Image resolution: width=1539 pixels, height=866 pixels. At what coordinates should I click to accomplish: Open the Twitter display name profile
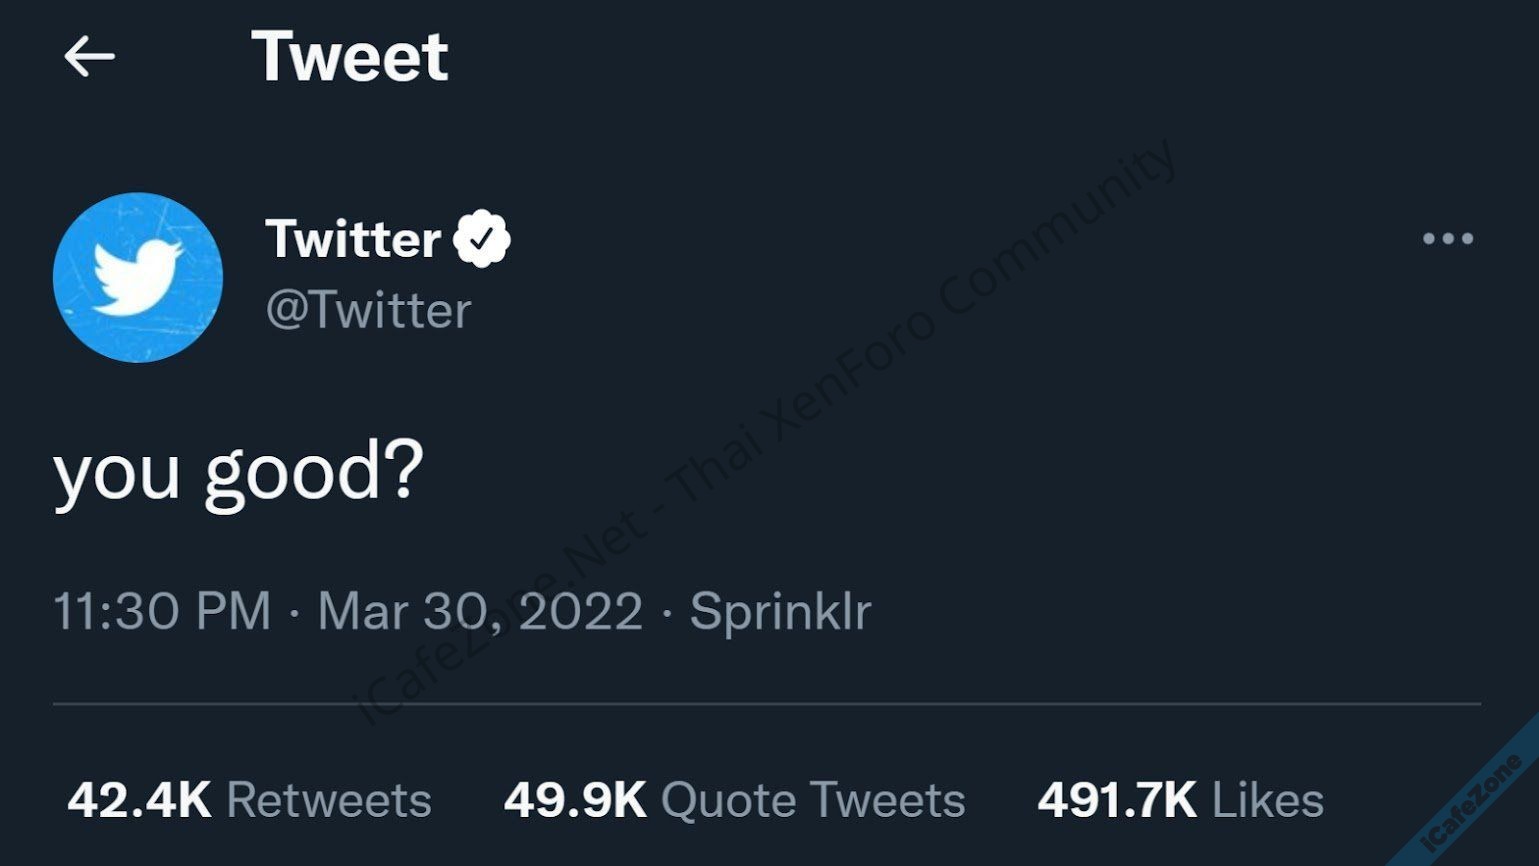click(x=353, y=239)
